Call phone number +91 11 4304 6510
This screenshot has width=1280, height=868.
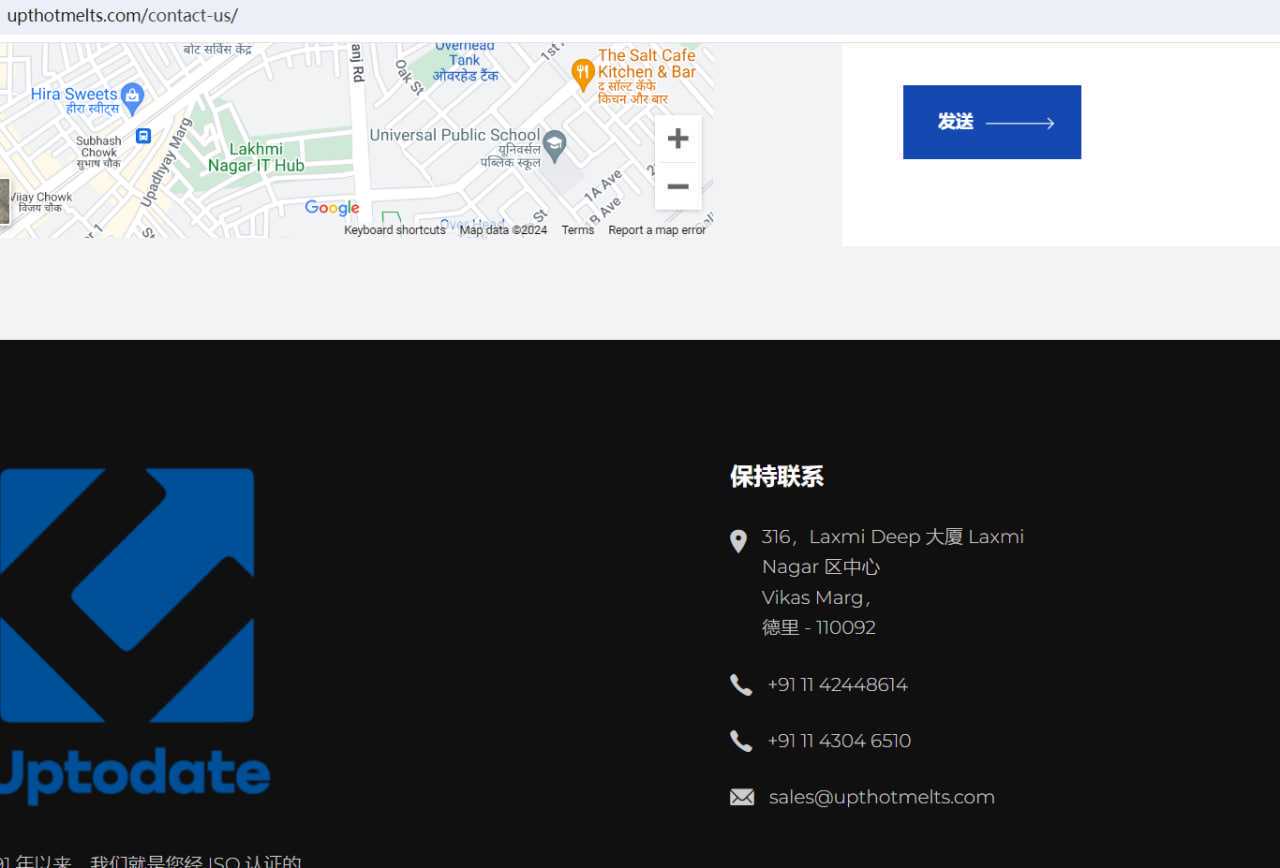[x=839, y=741]
